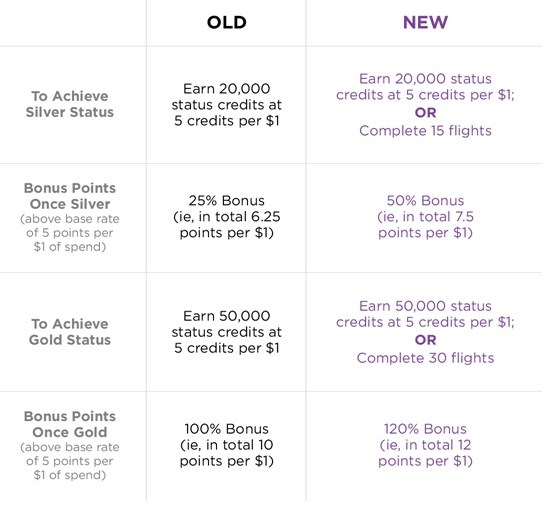Select the To Achieve Silver Status label

tap(70, 104)
